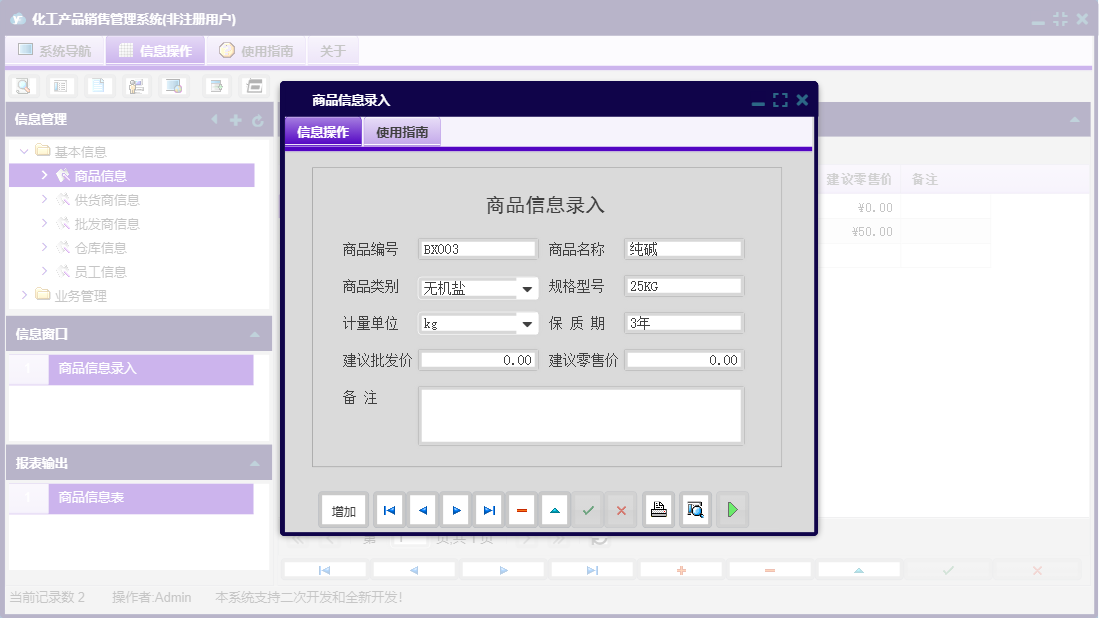Click the 备注 text area in the form
Screen dimensions: 1099x618
click(580, 414)
